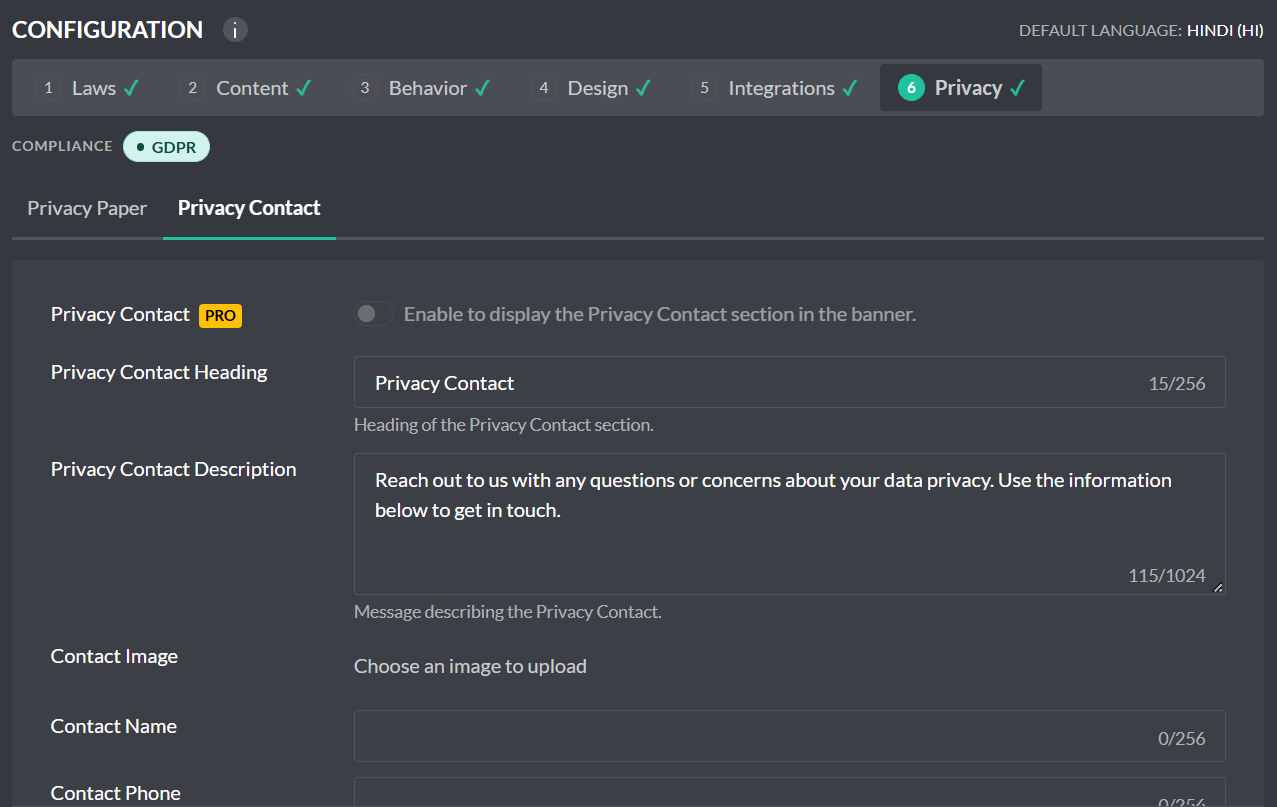Click 'Choose an image to upload'
The image size is (1277, 807).
[470, 666]
